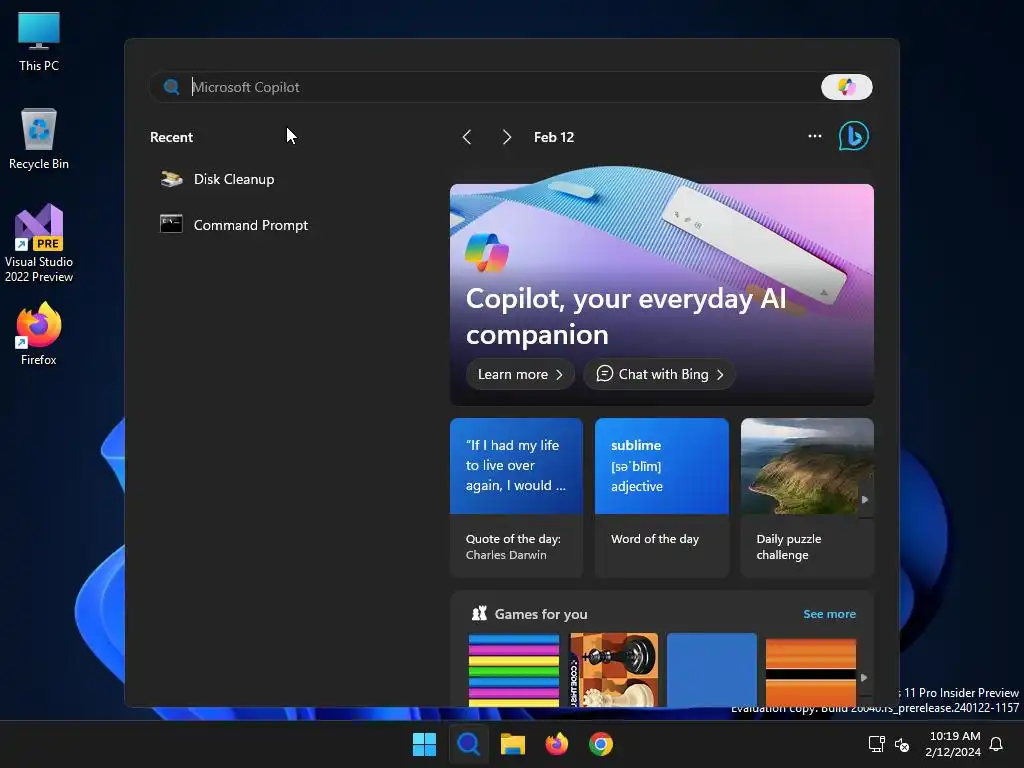Open File Explorer from the taskbar
This screenshot has width=1024, height=768.
pos(513,744)
